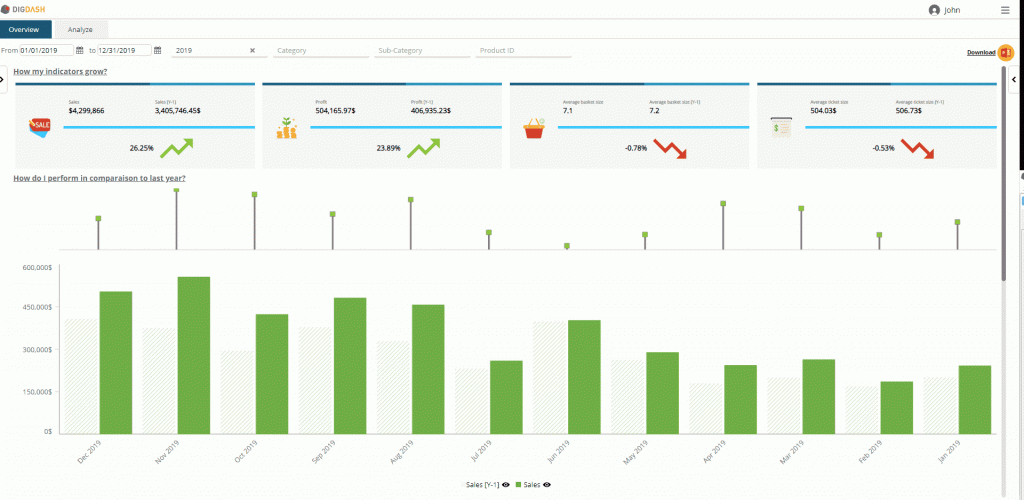1024x500 pixels.
Task: Click the Nov 2019 lollipop marker
Action: click(x=176, y=190)
